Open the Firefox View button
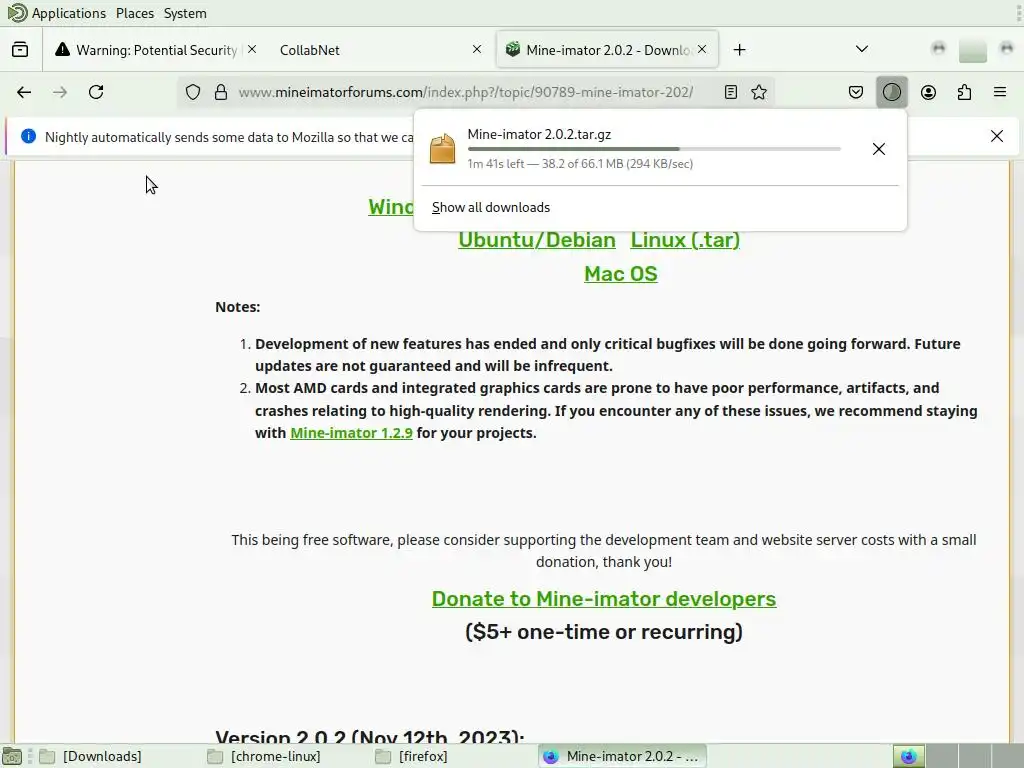 pos(20,50)
